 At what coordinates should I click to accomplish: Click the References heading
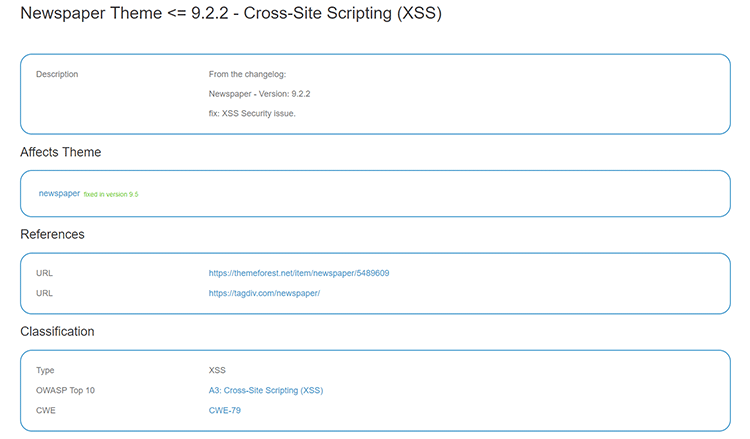pos(52,234)
